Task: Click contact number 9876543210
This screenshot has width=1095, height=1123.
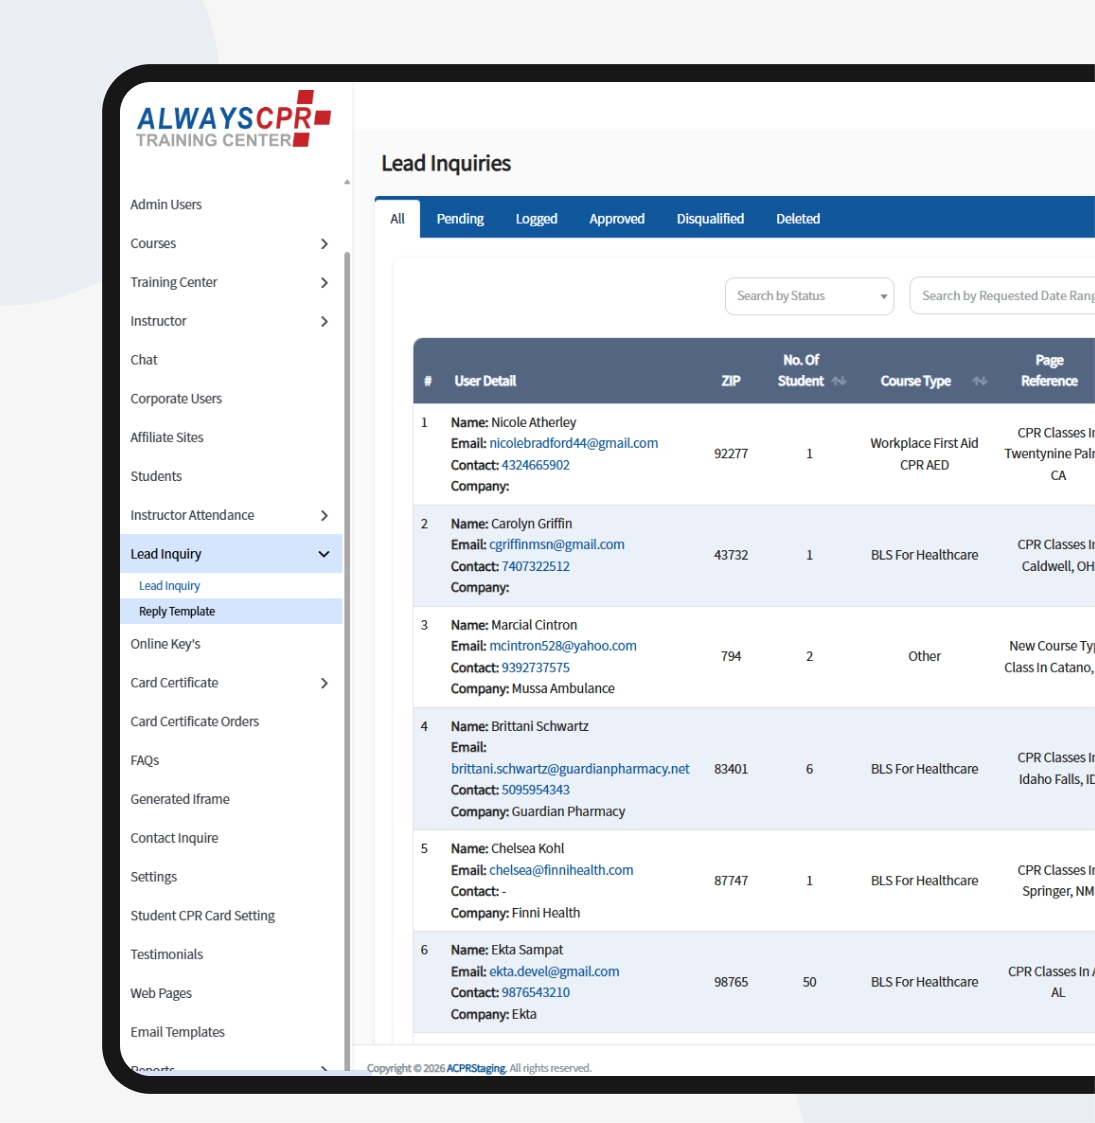Action: (x=536, y=993)
